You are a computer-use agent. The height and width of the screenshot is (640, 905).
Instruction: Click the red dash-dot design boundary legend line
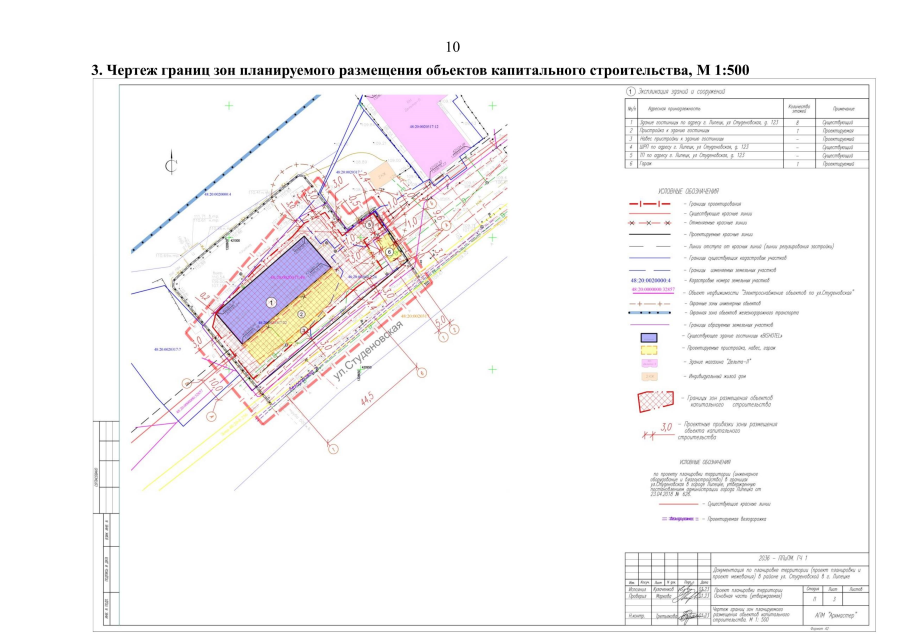click(x=648, y=203)
